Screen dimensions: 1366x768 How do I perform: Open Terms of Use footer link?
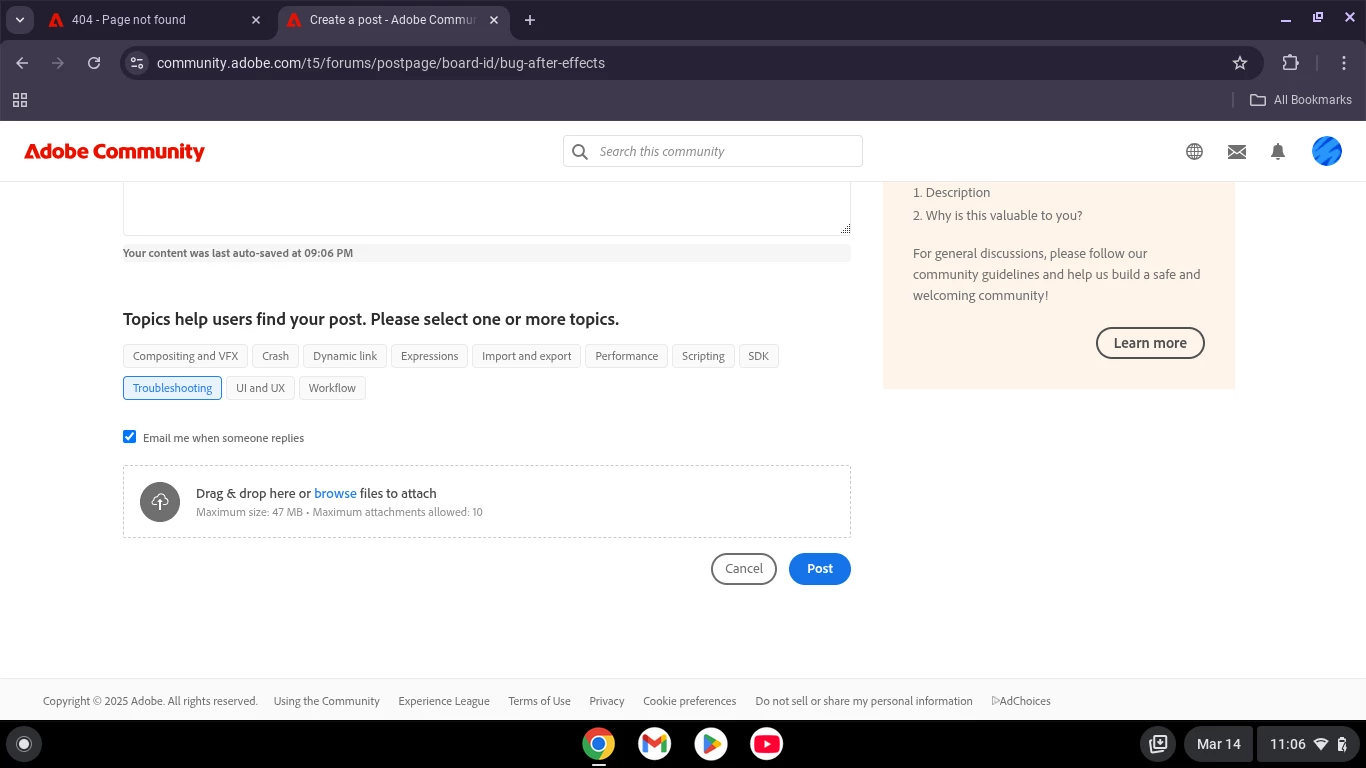[x=539, y=701]
